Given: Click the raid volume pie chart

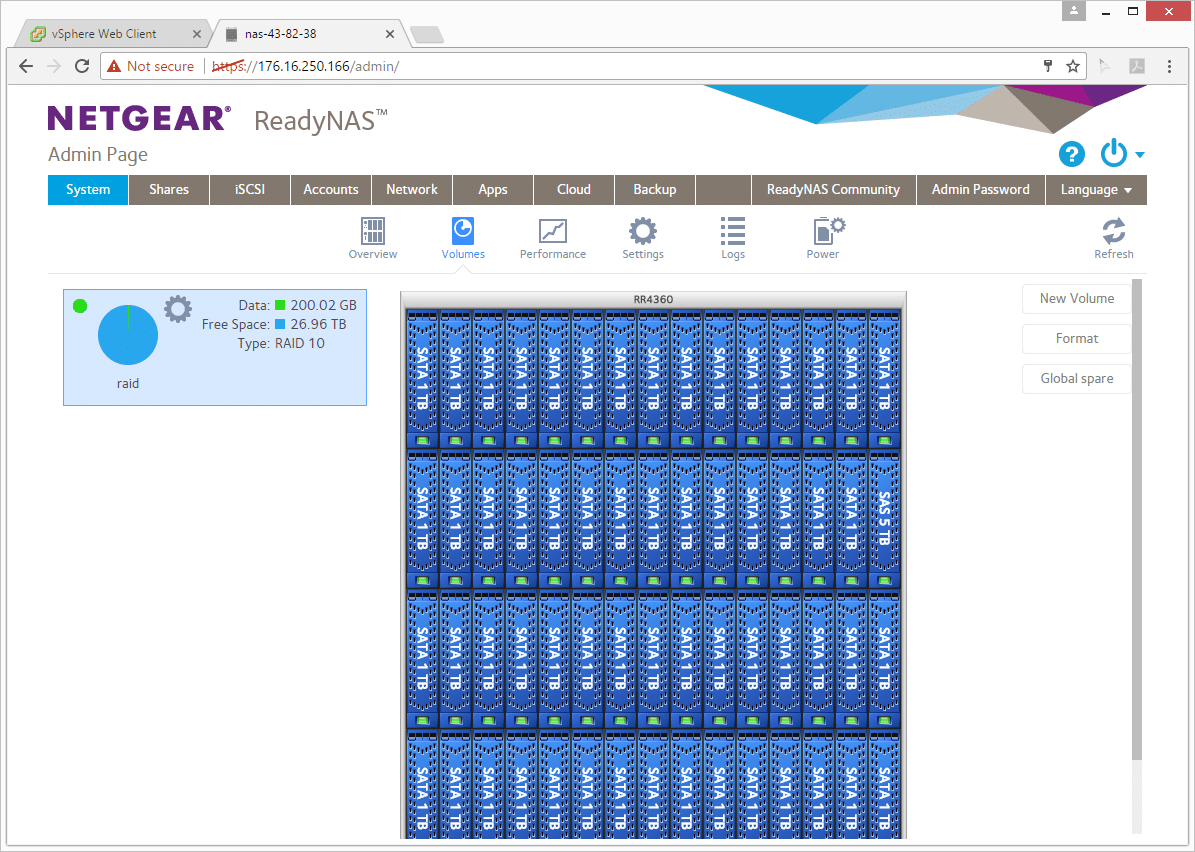Looking at the screenshot, I should (x=128, y=335).
